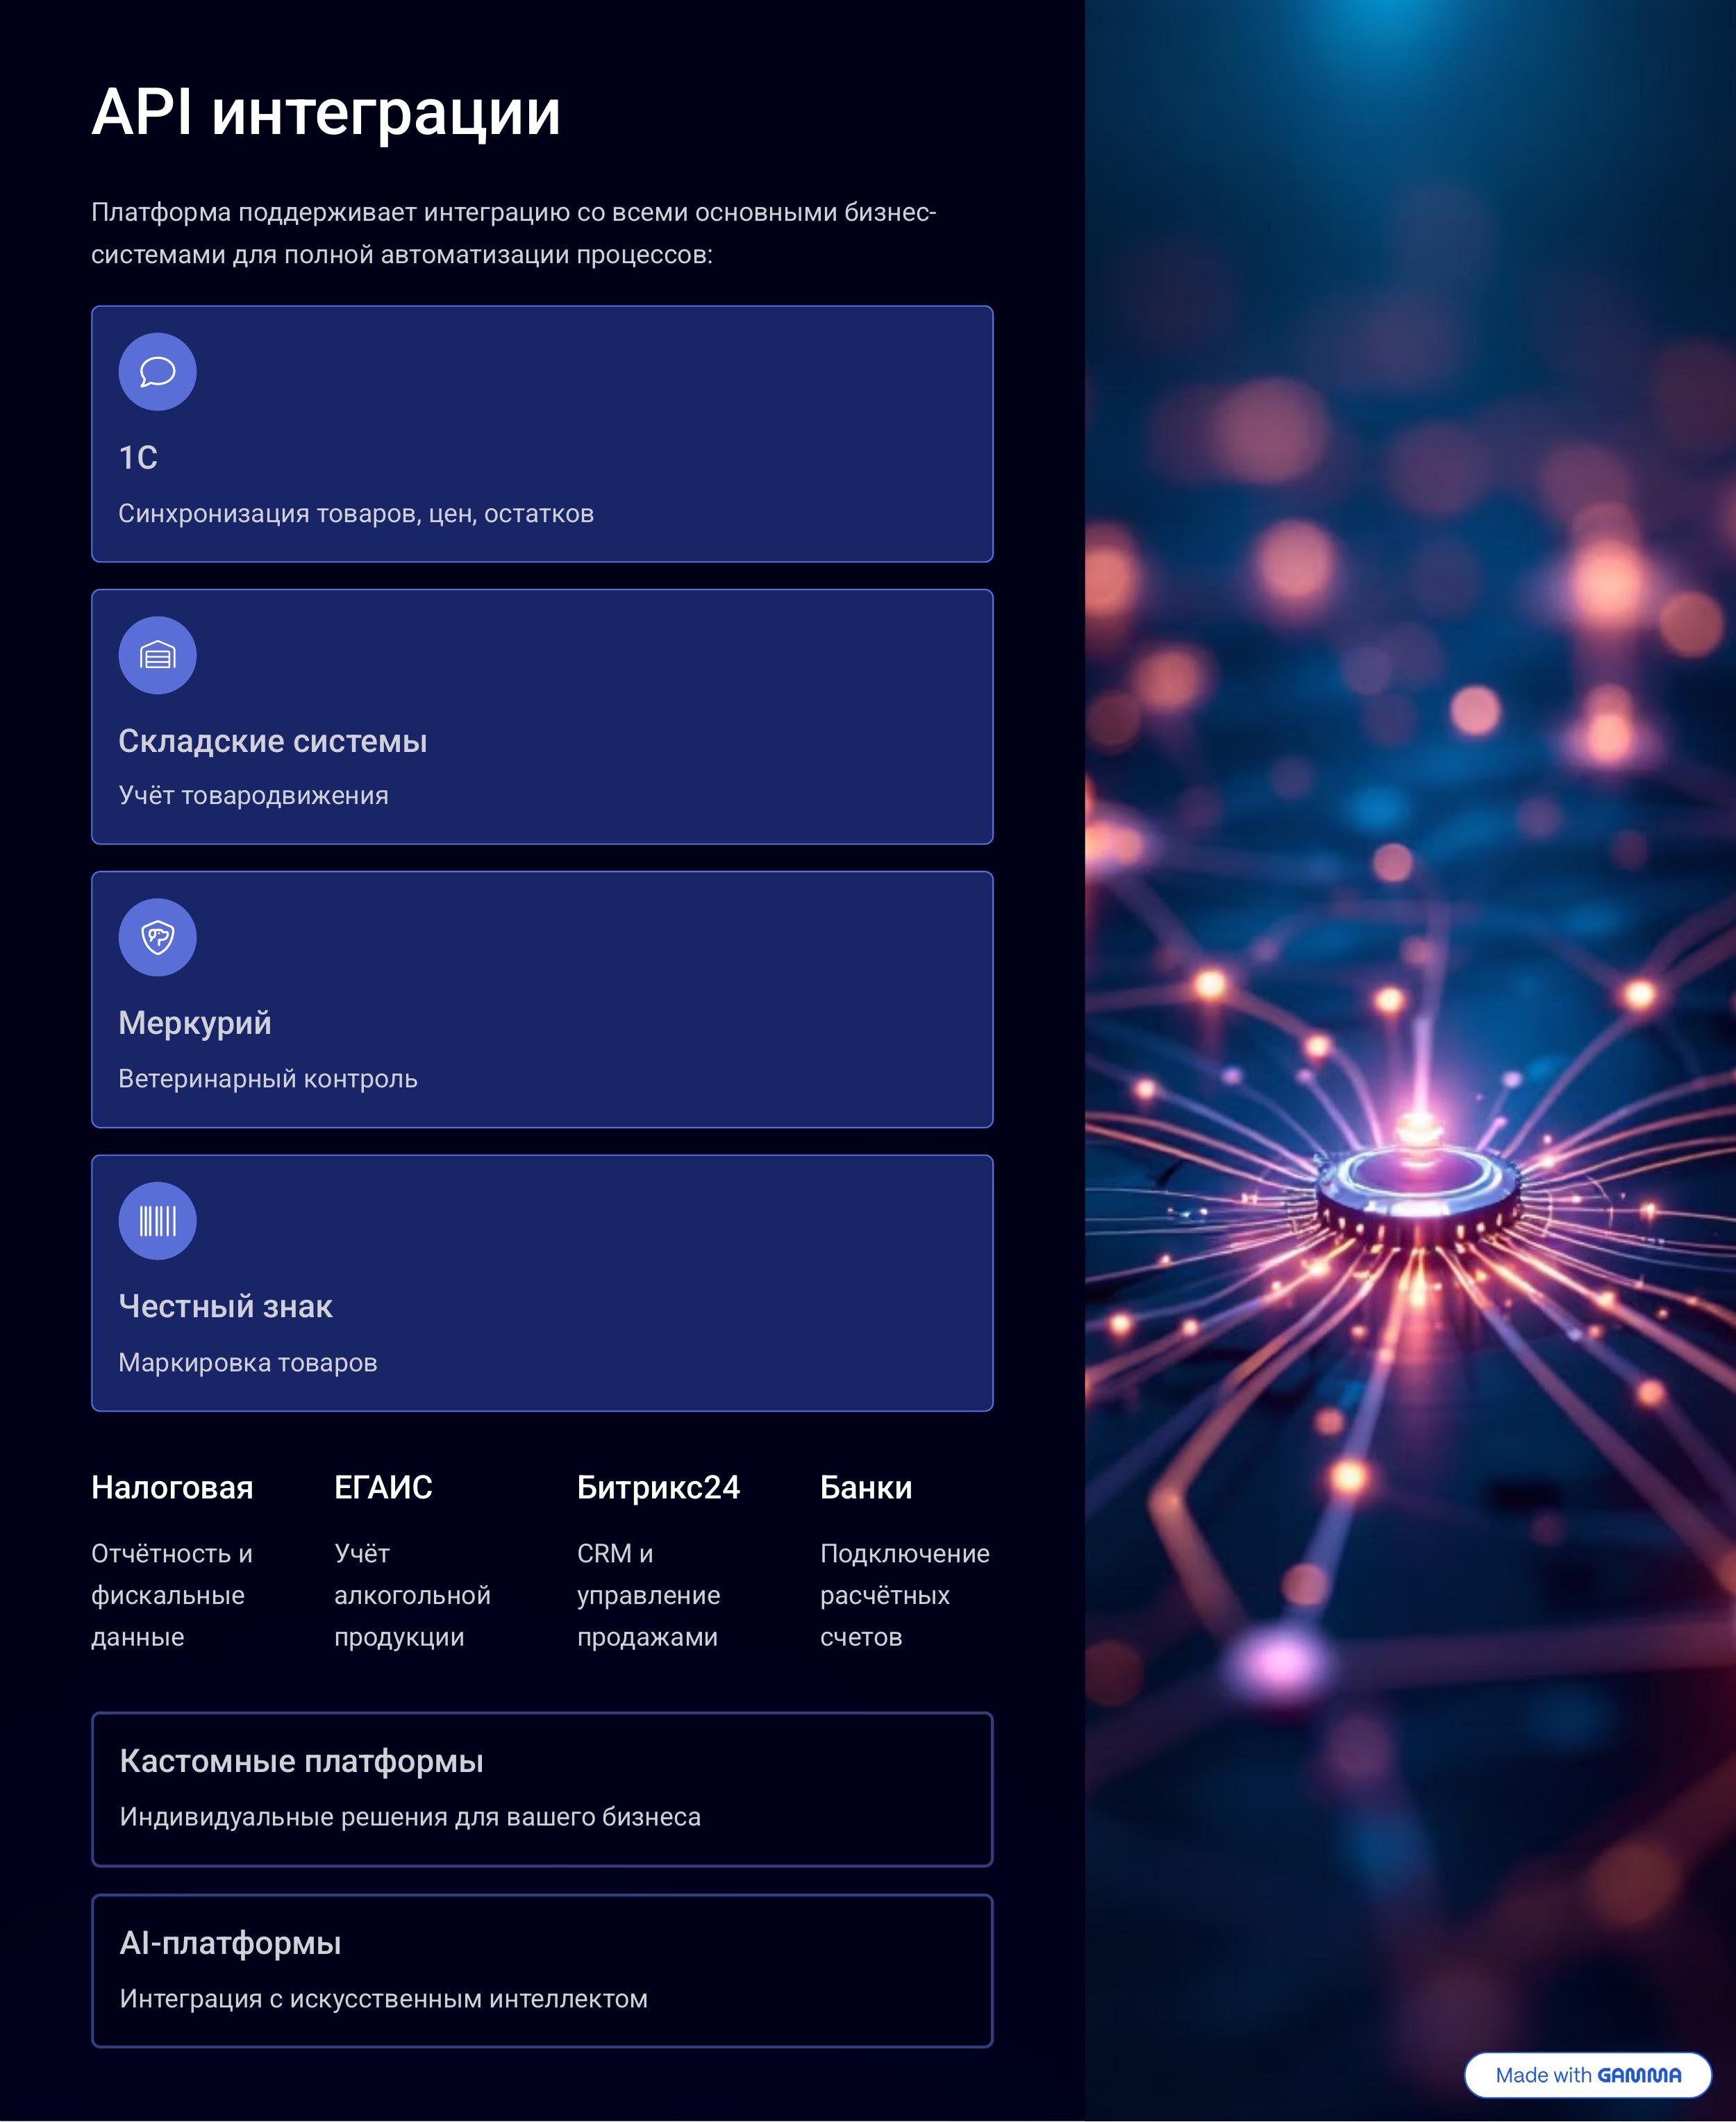1736x2122 pixels.
Task: Click the ЕГАИС column heading
Action: (x=383, y=1488)
